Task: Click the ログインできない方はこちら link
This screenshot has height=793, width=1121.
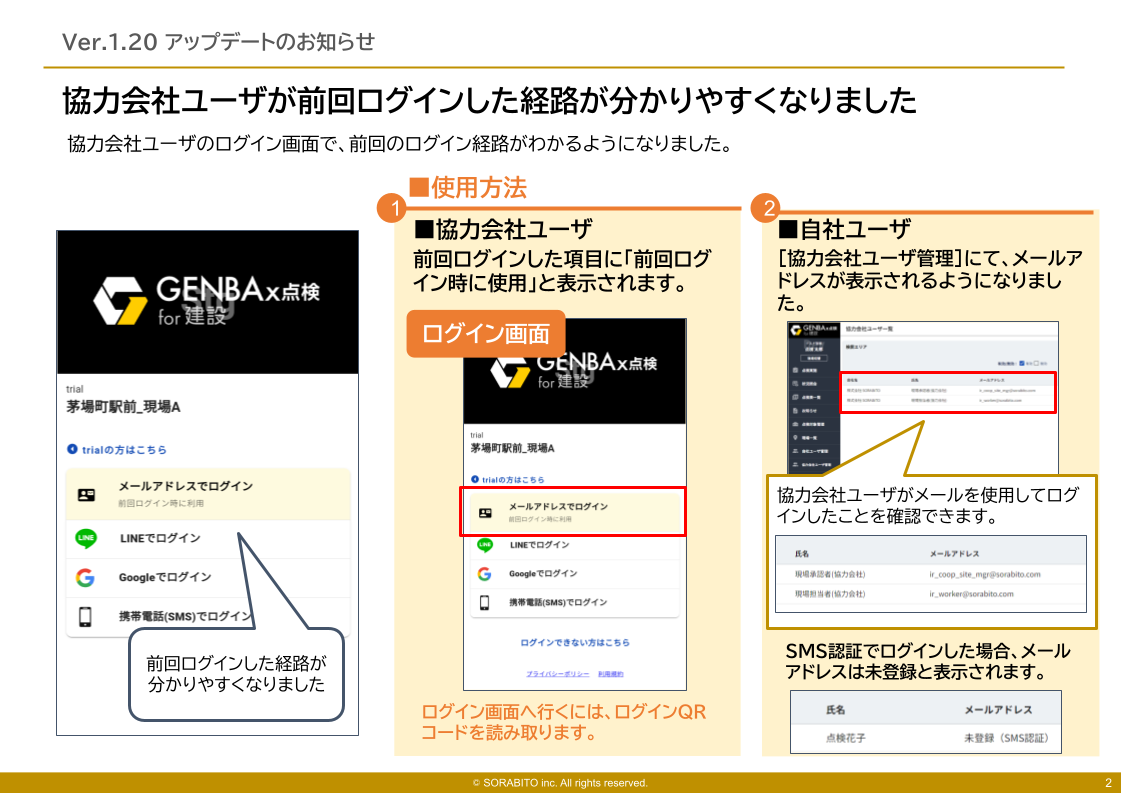Action: tap(574, 643)
